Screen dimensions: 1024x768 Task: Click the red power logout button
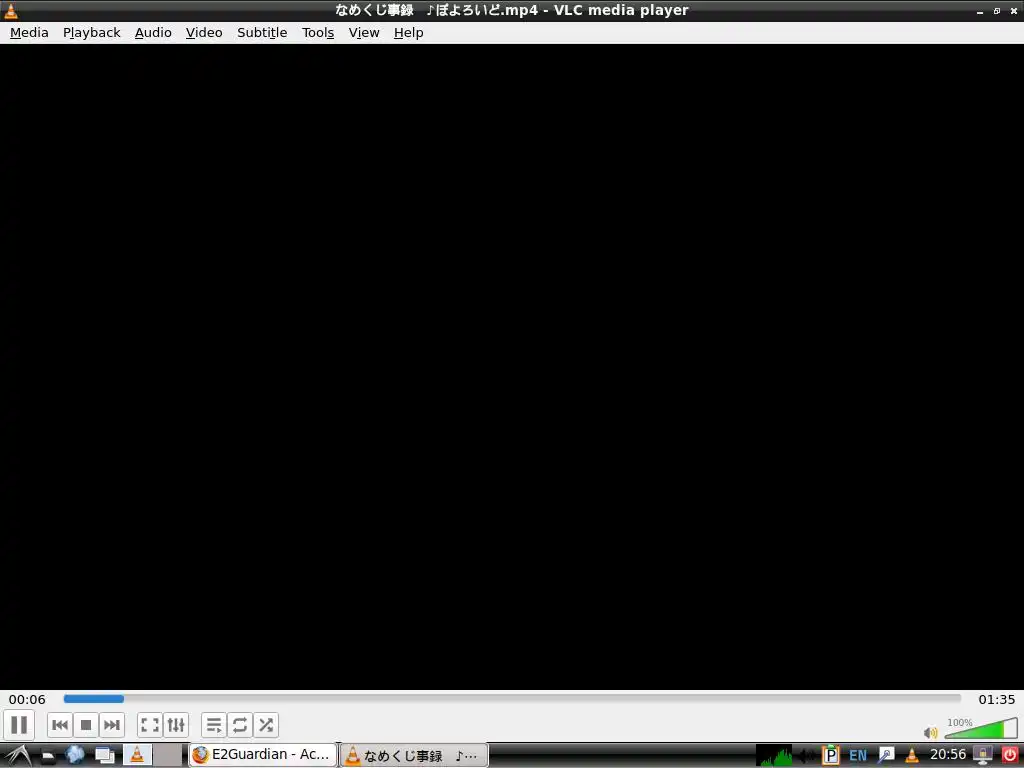pos(1010,756)
